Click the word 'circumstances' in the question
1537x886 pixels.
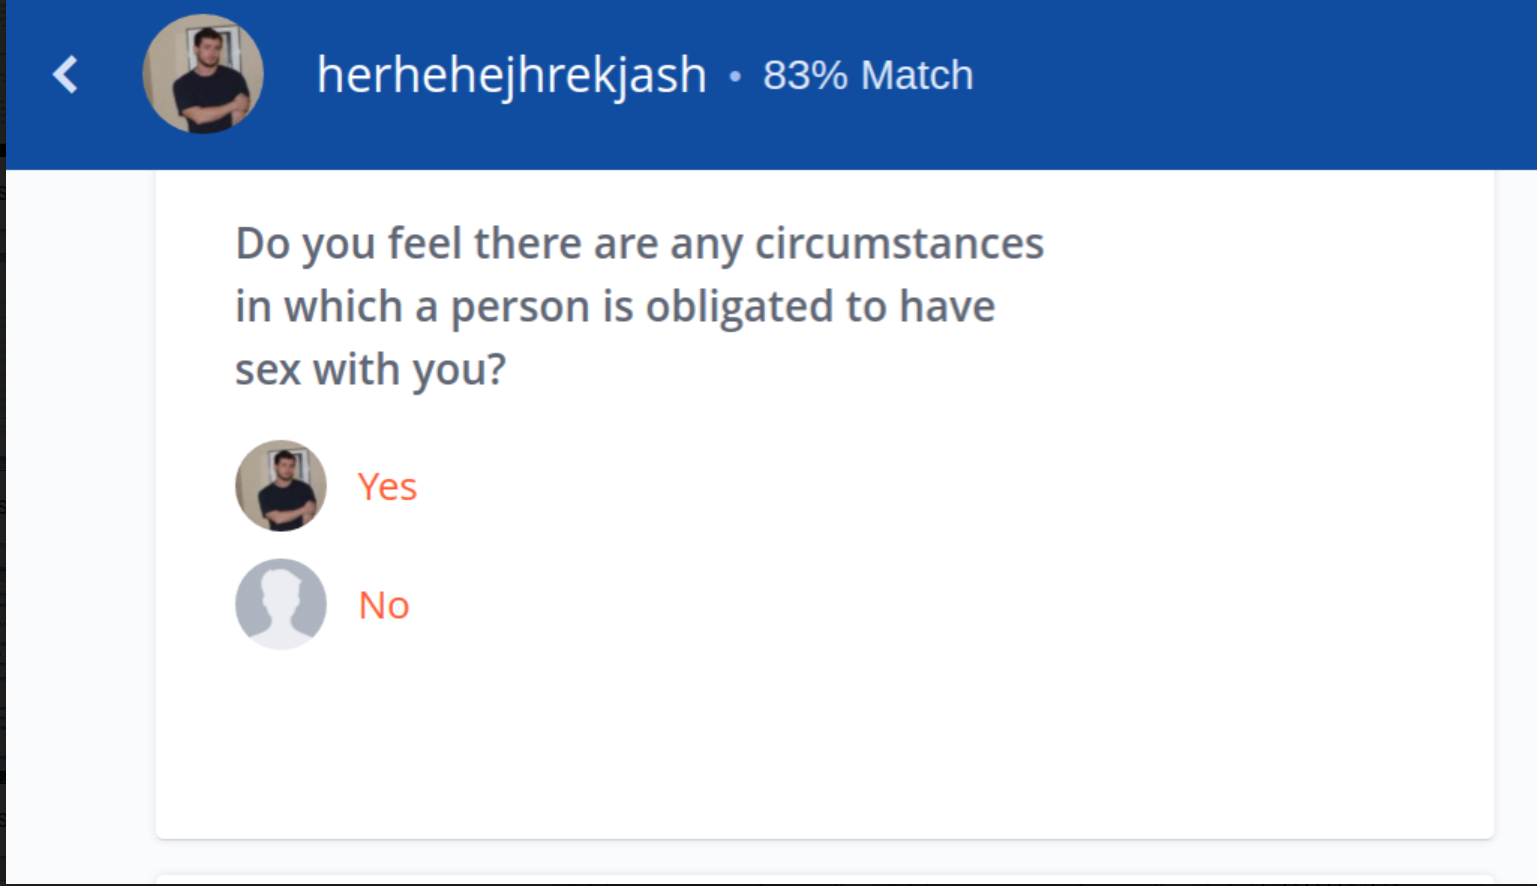[899, 244]
